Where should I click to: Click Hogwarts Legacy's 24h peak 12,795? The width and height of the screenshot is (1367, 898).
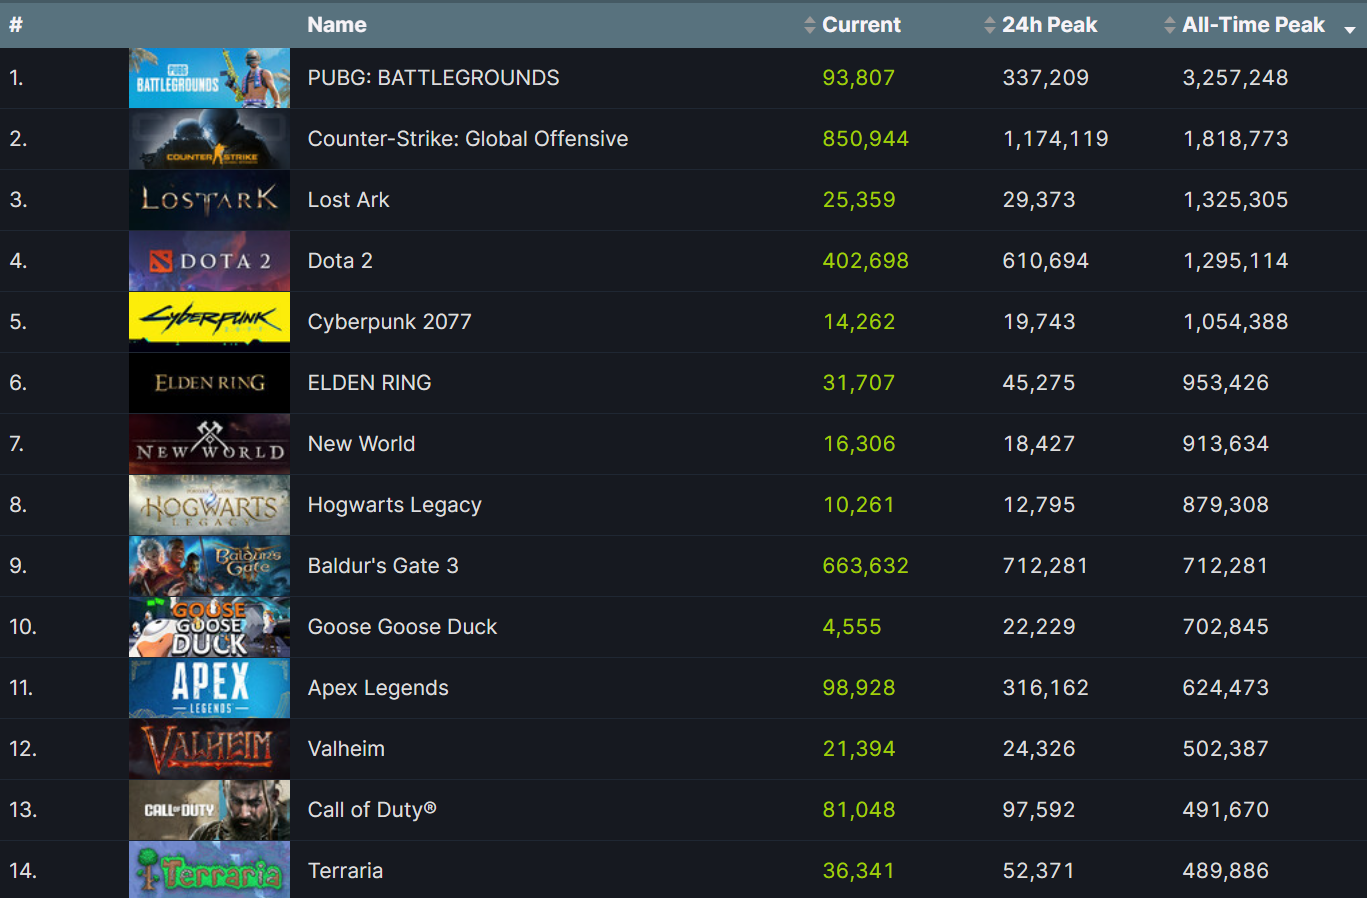point(1039,505)
